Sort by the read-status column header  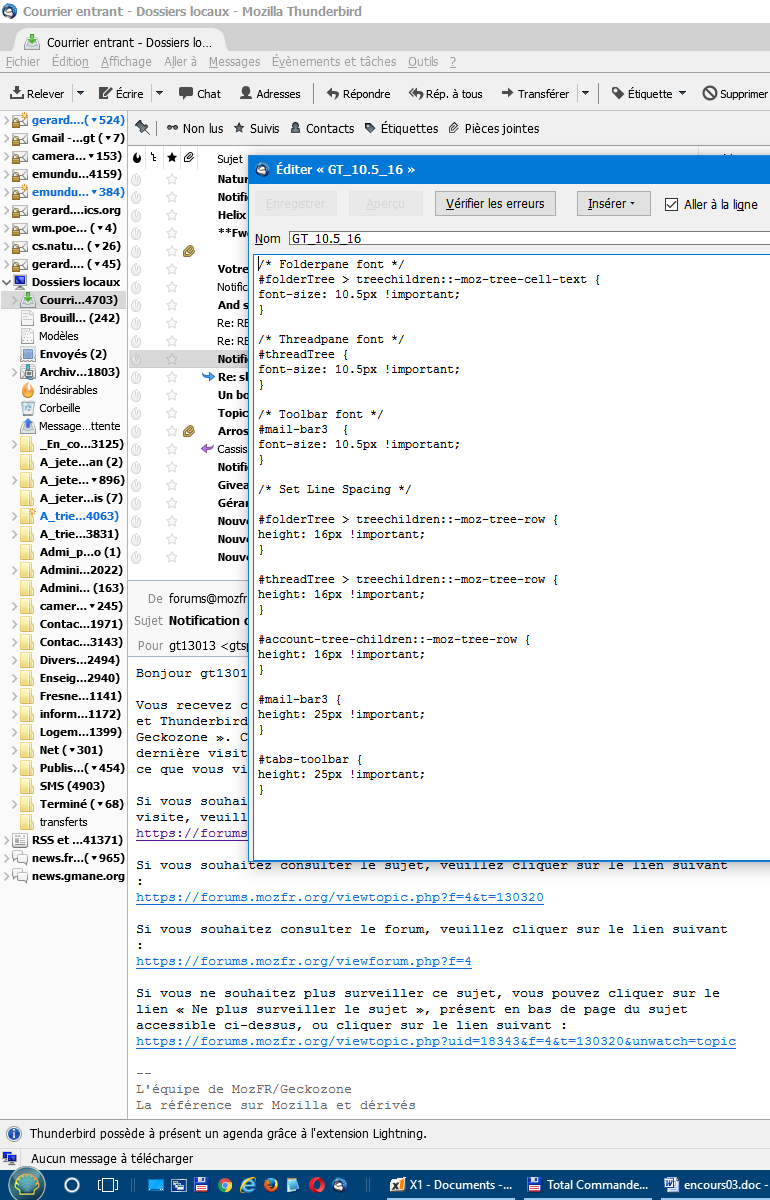[x=136, y=159]
